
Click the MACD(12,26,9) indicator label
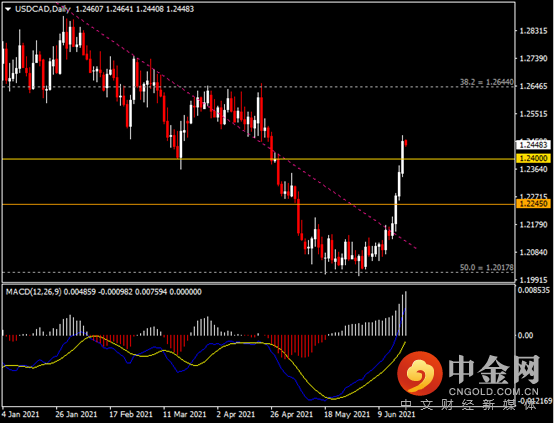click(34, 292)
